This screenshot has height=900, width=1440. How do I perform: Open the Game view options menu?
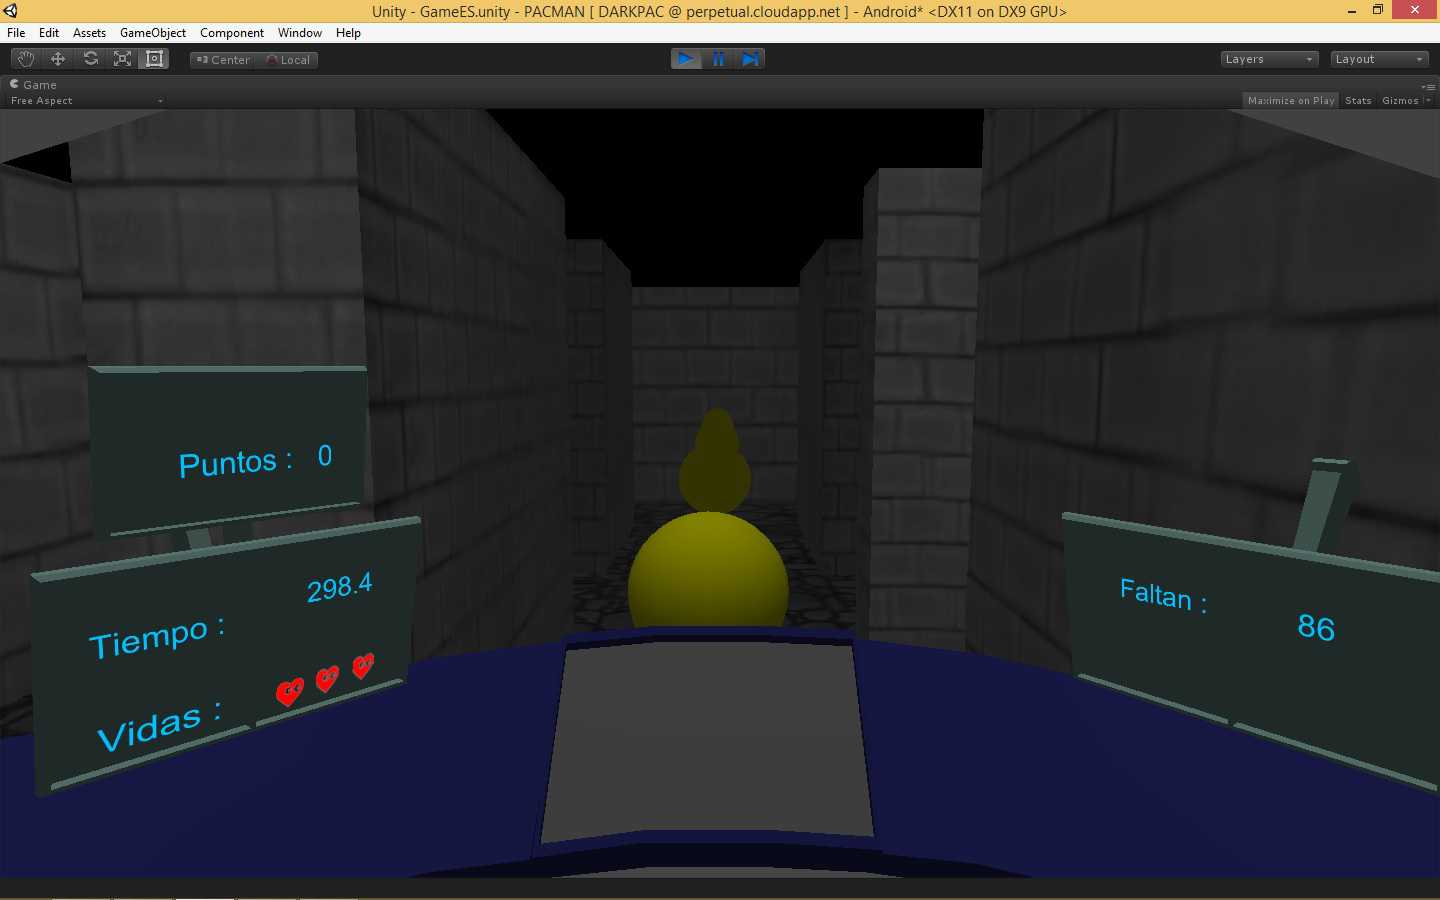(x=1429, y=87)
